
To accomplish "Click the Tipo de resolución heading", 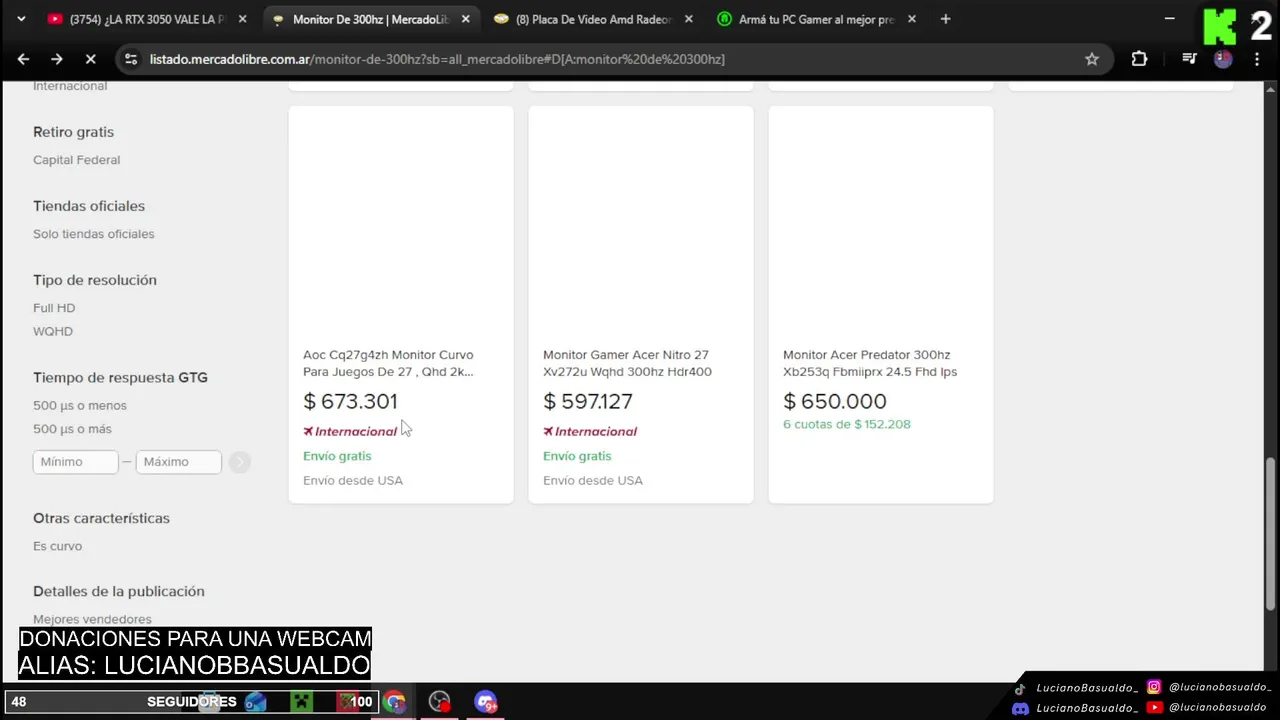I will (x=95, y=280).
